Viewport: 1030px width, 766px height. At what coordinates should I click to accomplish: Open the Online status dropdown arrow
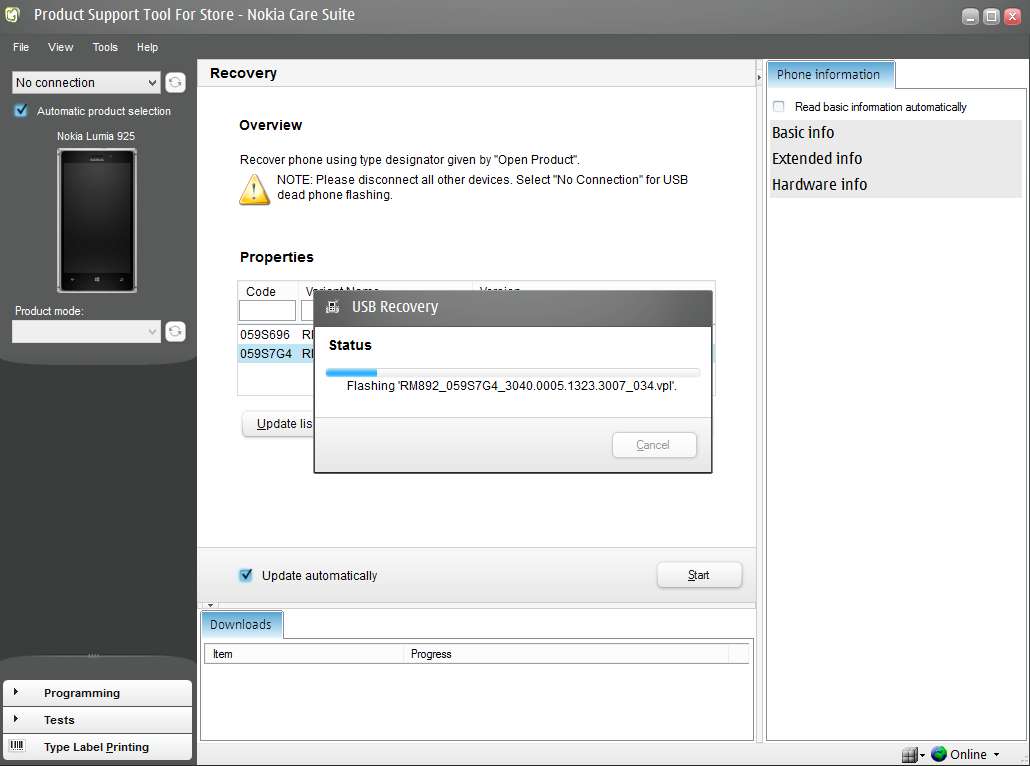tap(996, 755)
